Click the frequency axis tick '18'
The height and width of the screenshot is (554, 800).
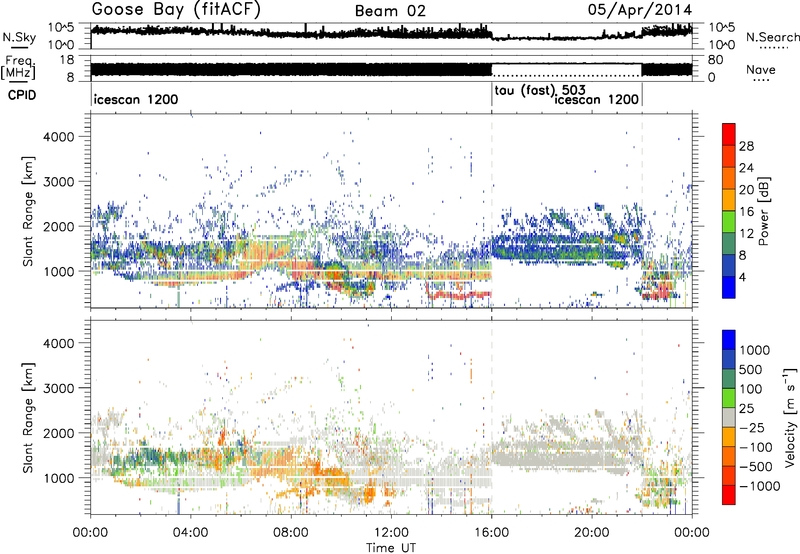[67, 60]
